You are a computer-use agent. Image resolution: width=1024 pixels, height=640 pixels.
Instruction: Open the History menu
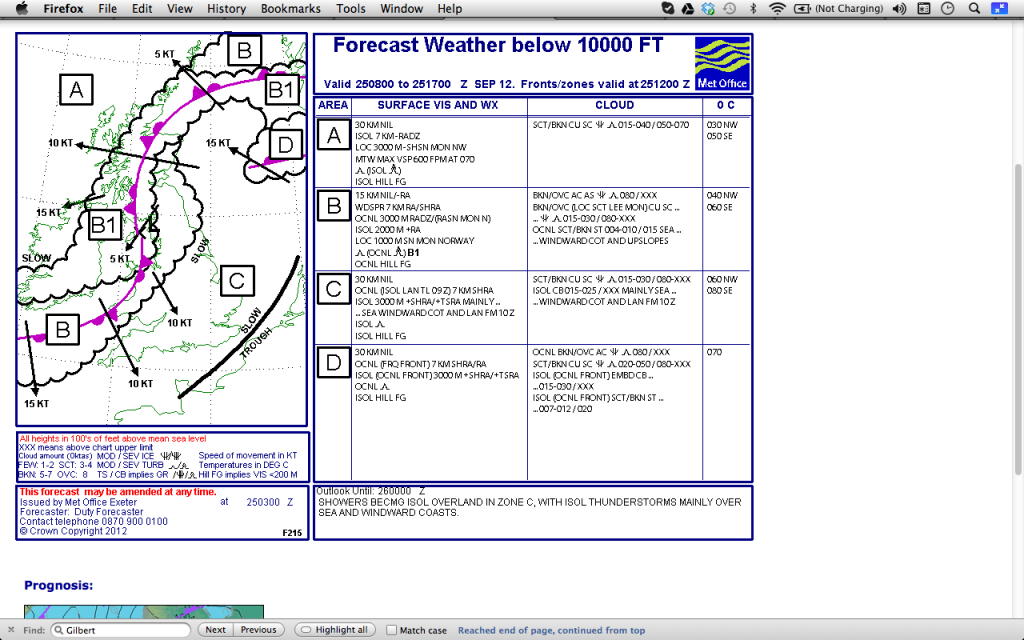click(226, 8)
